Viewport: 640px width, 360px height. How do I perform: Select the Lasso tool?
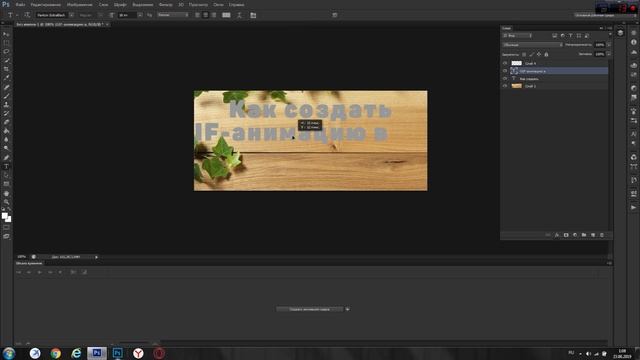click(6, 52)
